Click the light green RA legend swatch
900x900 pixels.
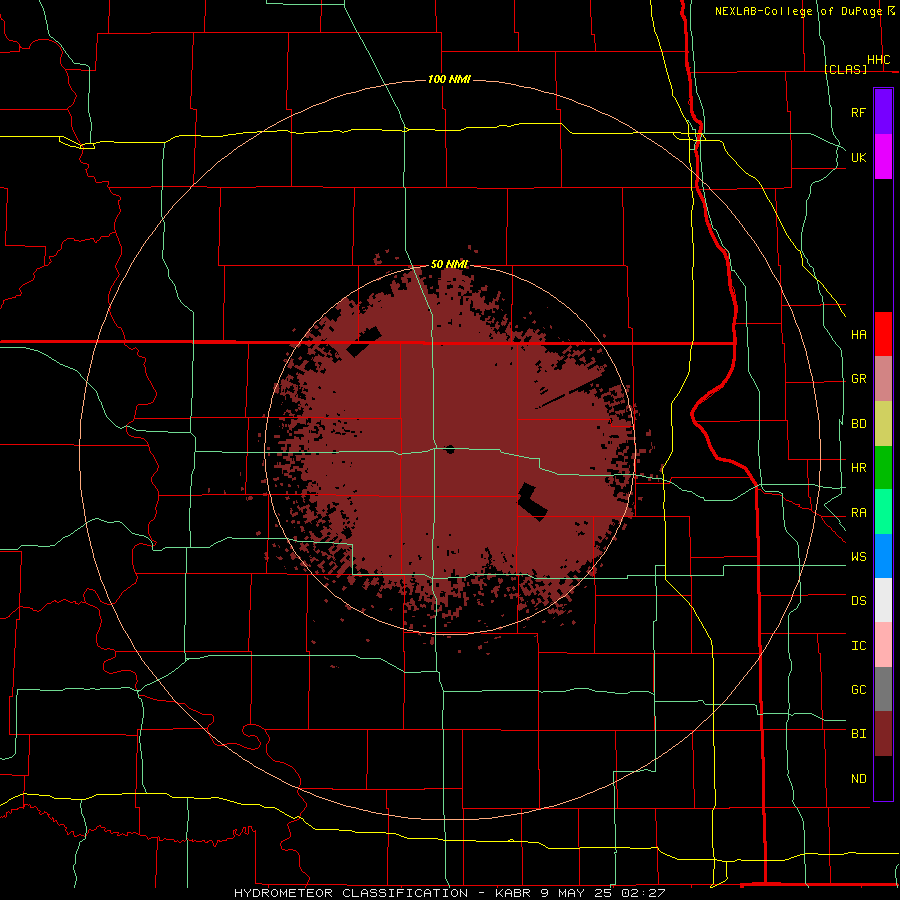883,512
